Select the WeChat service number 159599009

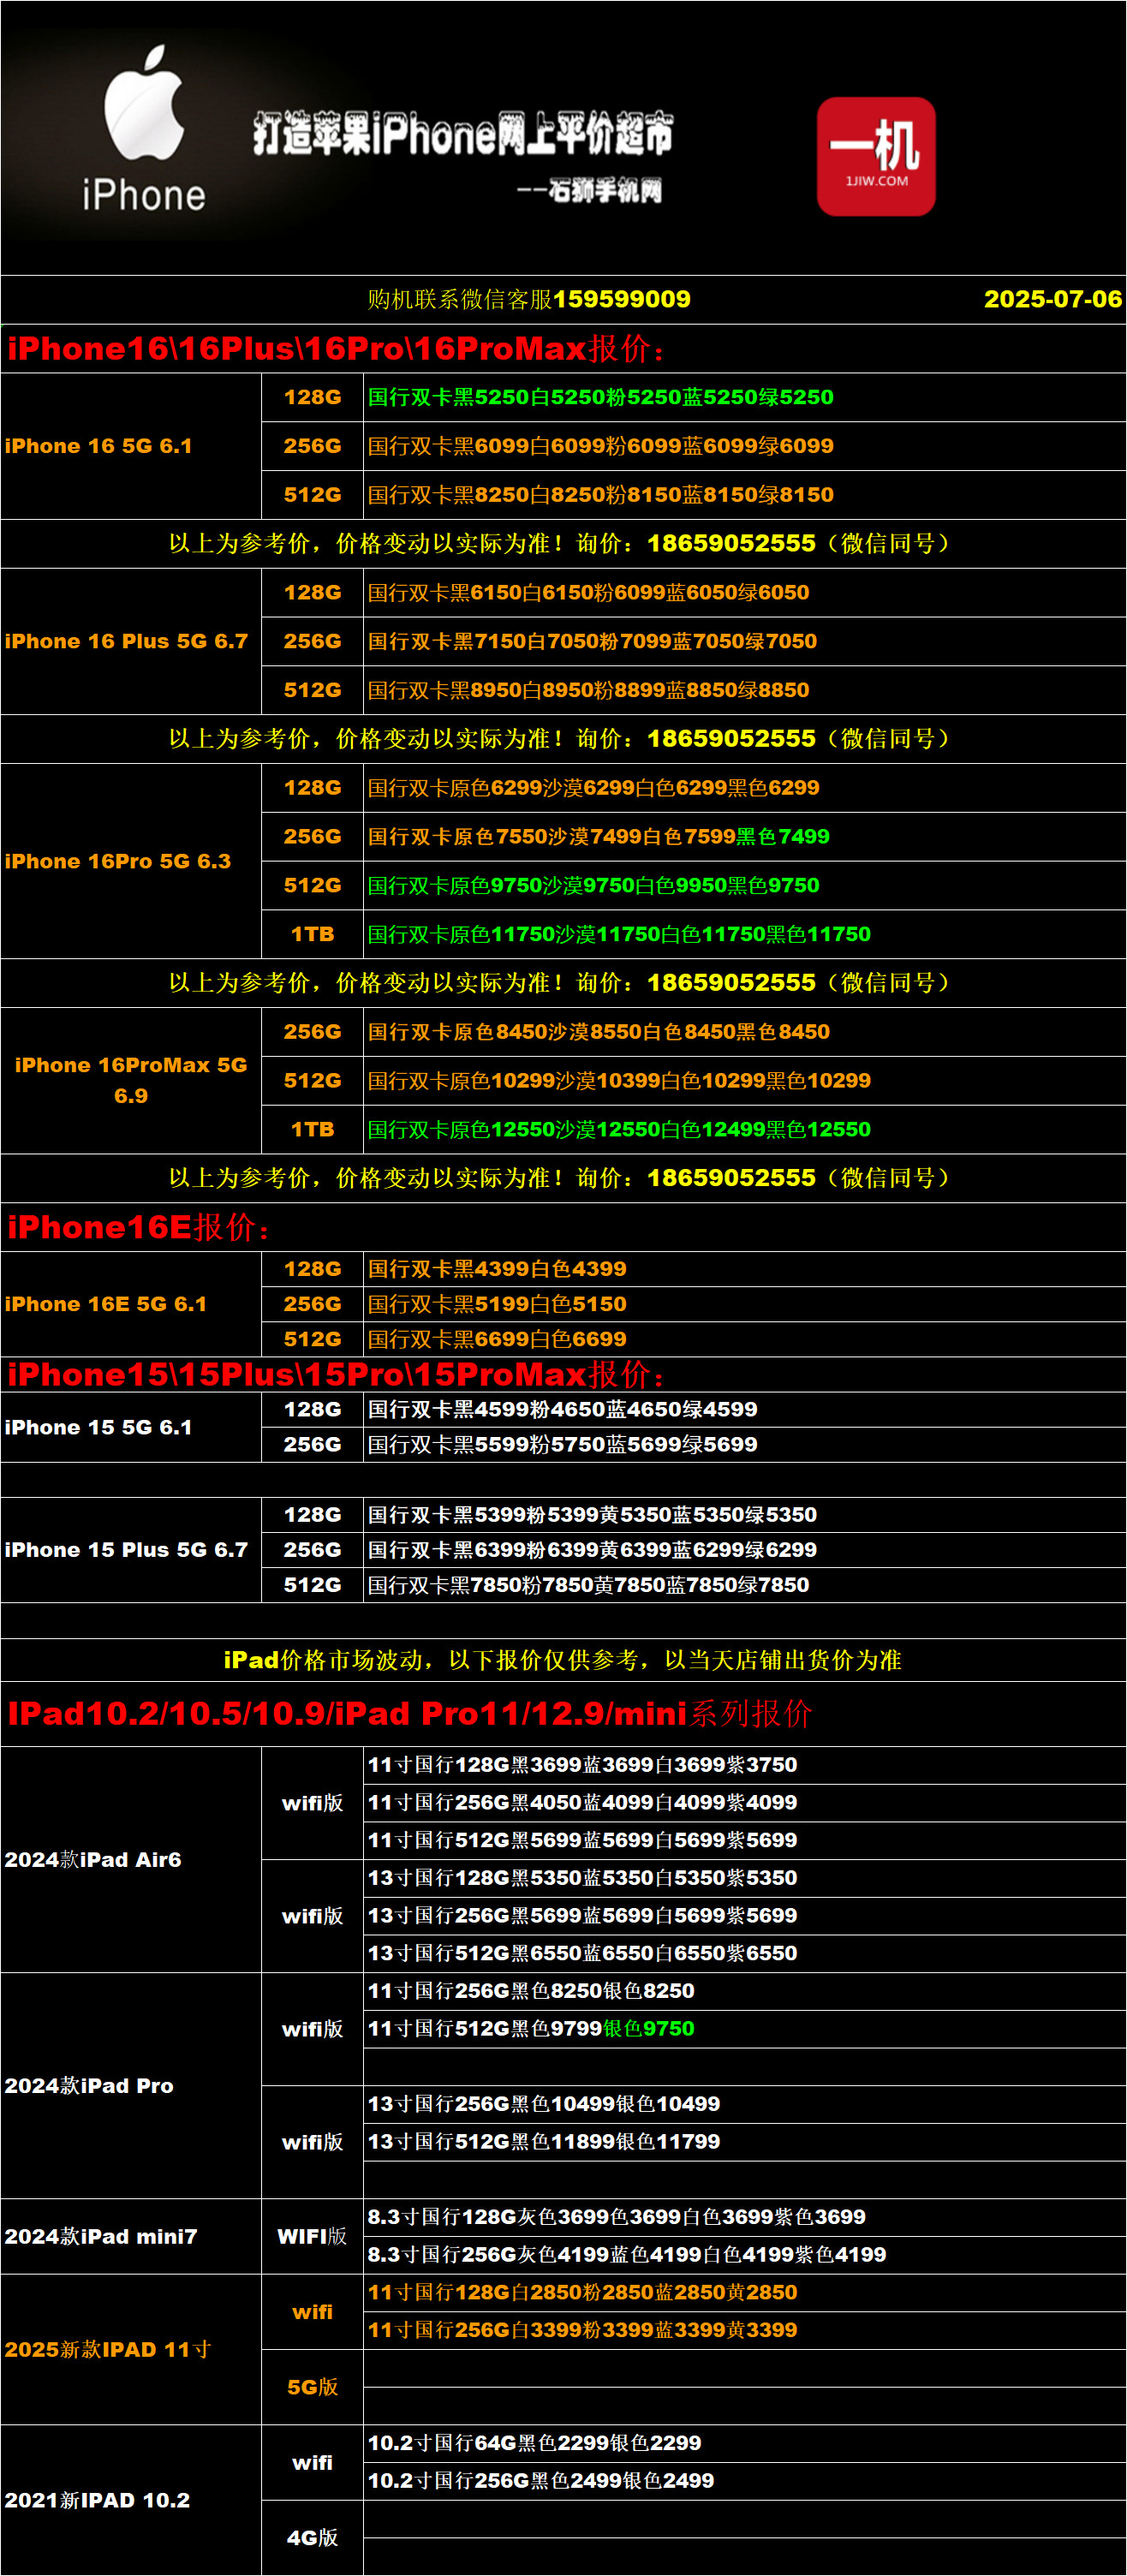pos(621,299)
